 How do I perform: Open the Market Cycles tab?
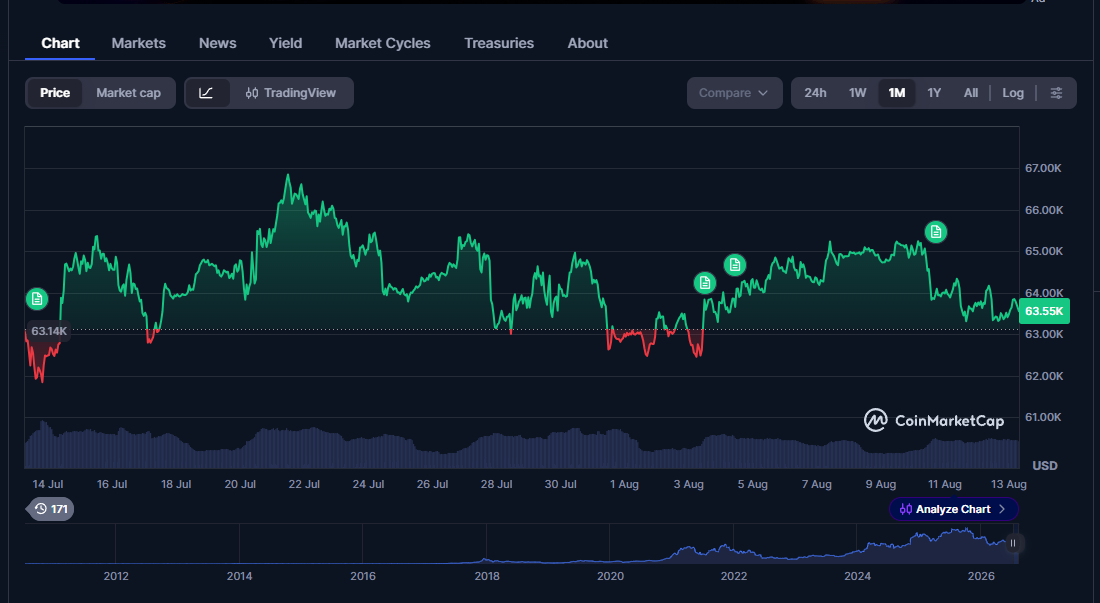[x=382, y=43]
